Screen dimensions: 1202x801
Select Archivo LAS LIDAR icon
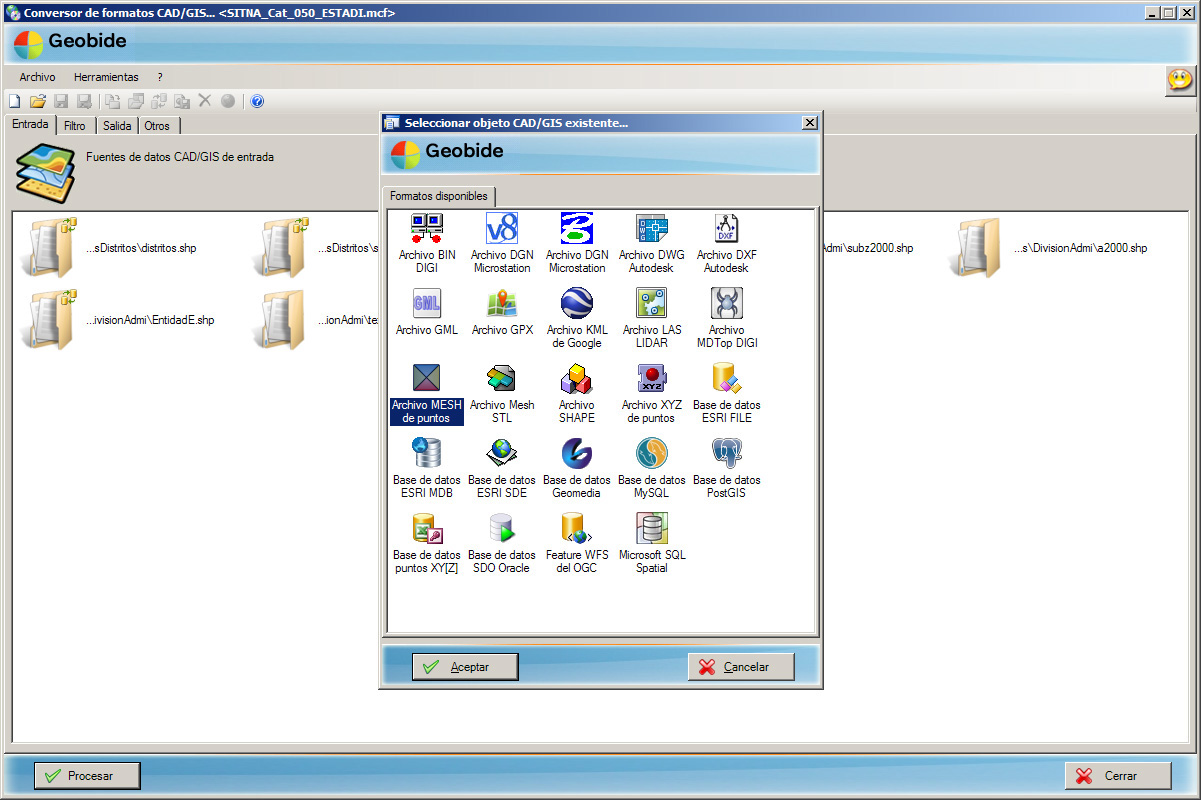coord(651,304)
